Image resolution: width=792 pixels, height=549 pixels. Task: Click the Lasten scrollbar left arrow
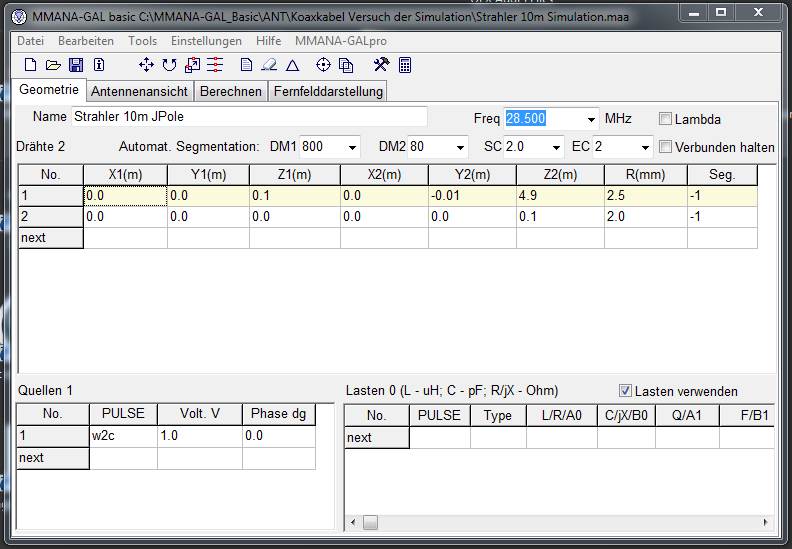tap(353, 522)
